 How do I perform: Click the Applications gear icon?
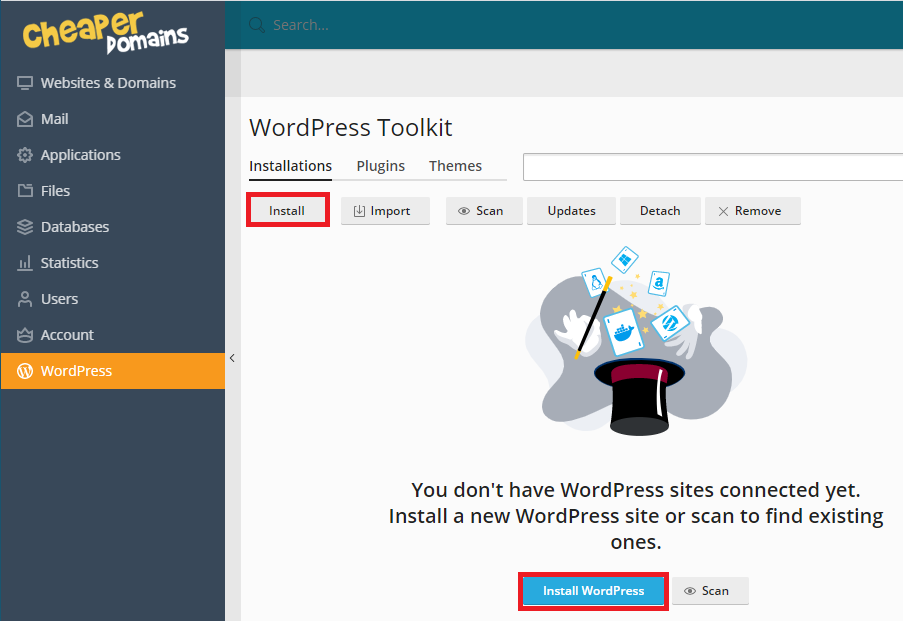pyautogui.click(x=25, y=155)
